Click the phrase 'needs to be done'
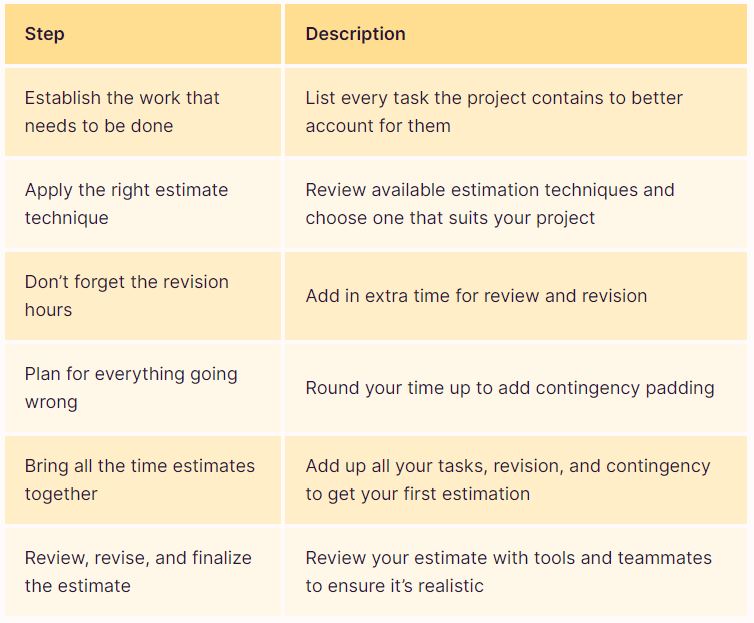Viewport: 754px width, 623px height. (x=99, y=126)
